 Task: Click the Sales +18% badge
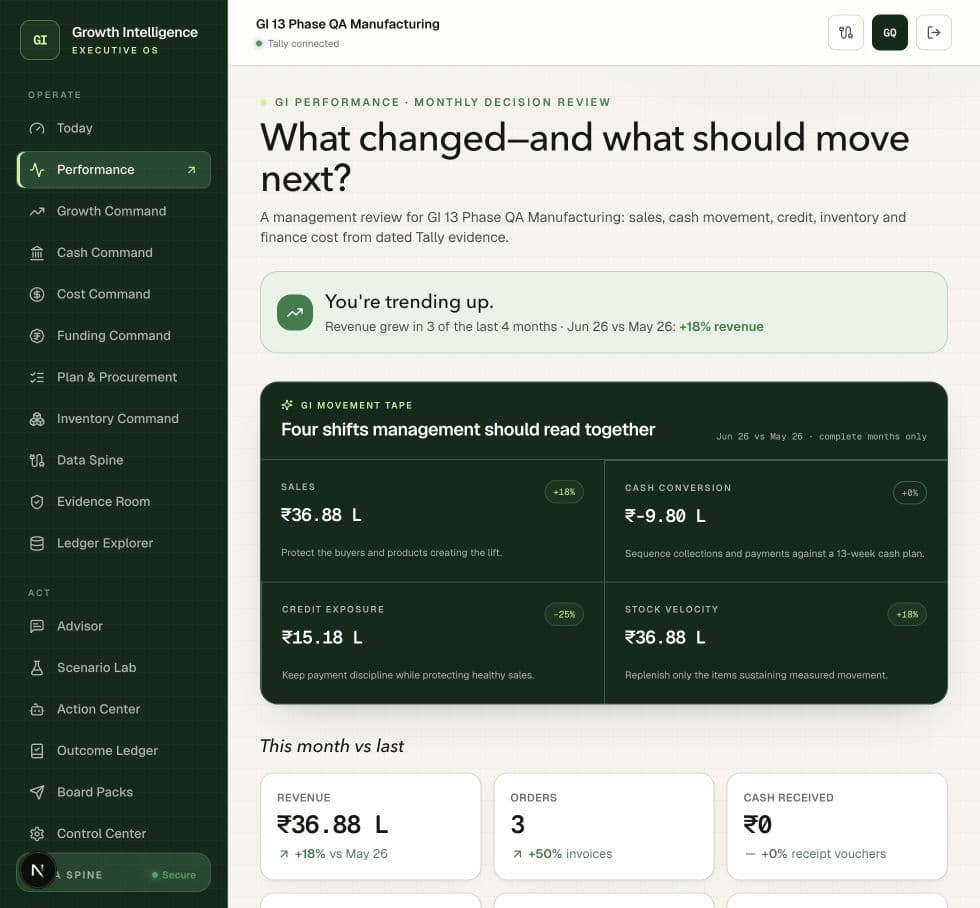point(564,492)
